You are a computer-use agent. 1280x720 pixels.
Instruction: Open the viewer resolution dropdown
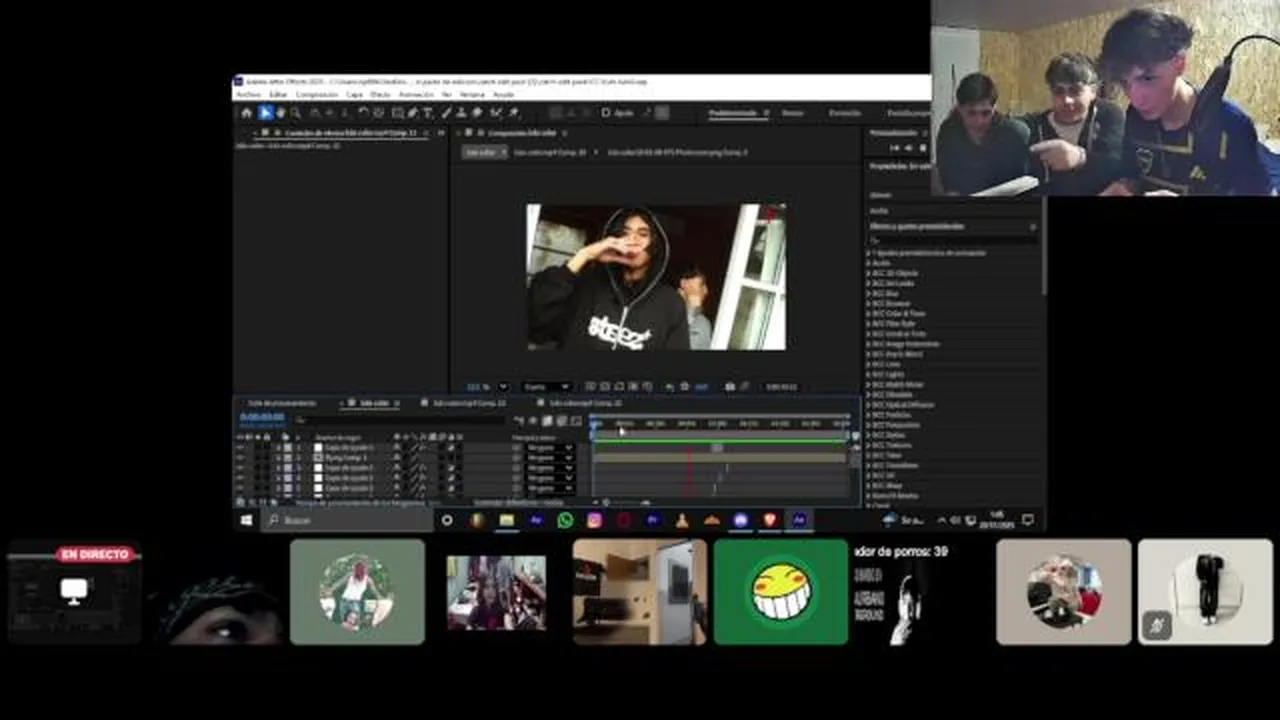(x=546, y=386)
